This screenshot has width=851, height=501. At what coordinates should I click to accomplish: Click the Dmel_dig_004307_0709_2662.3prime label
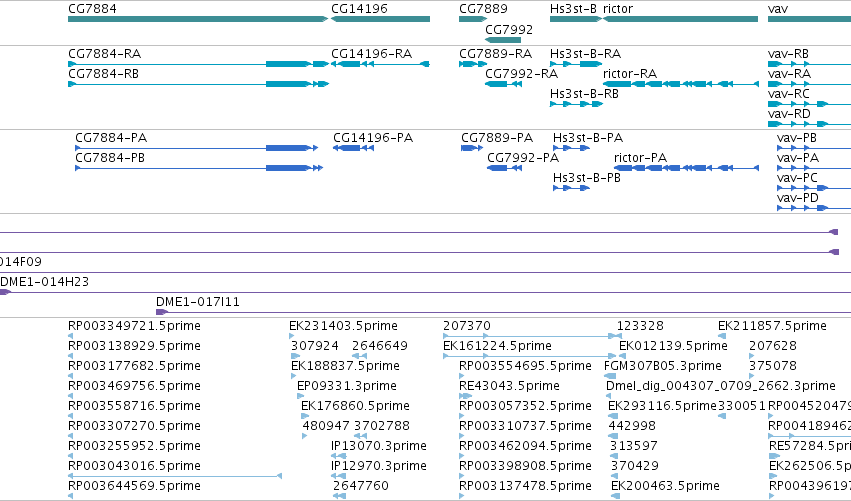click(721, 386)
